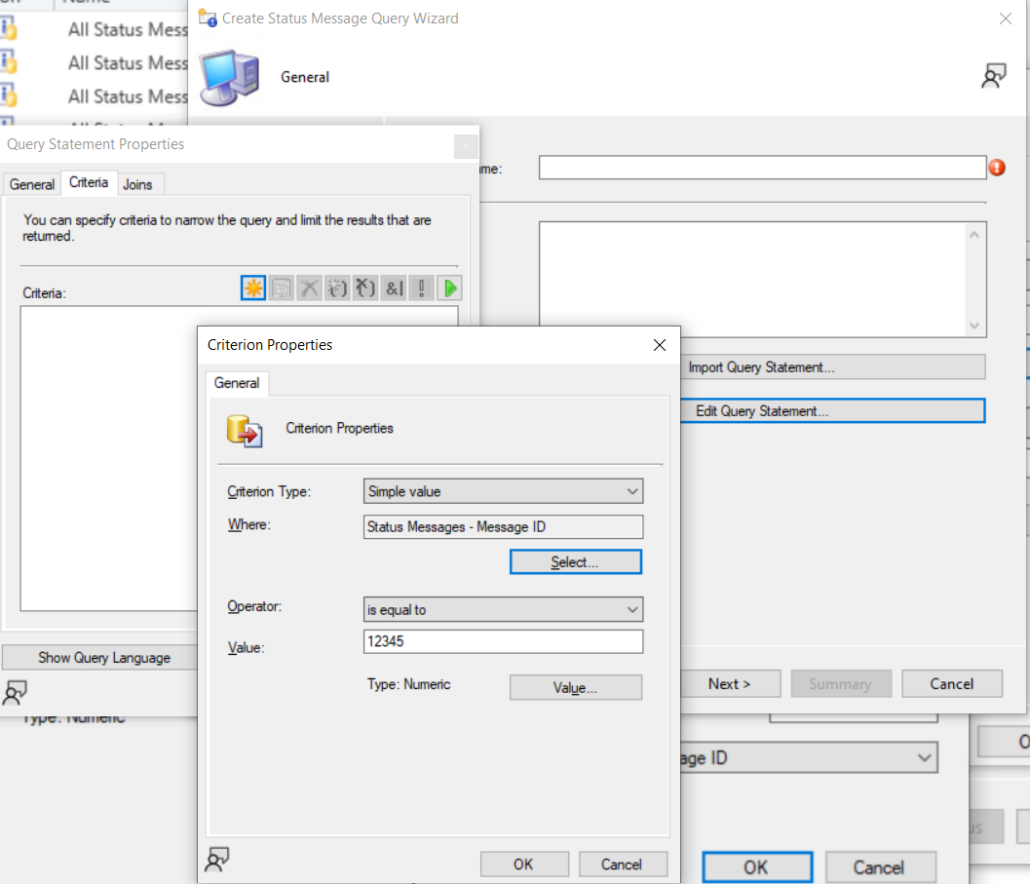
Task: Click the criterion Properties toolbar icon
Action: (x=281, y=288)
